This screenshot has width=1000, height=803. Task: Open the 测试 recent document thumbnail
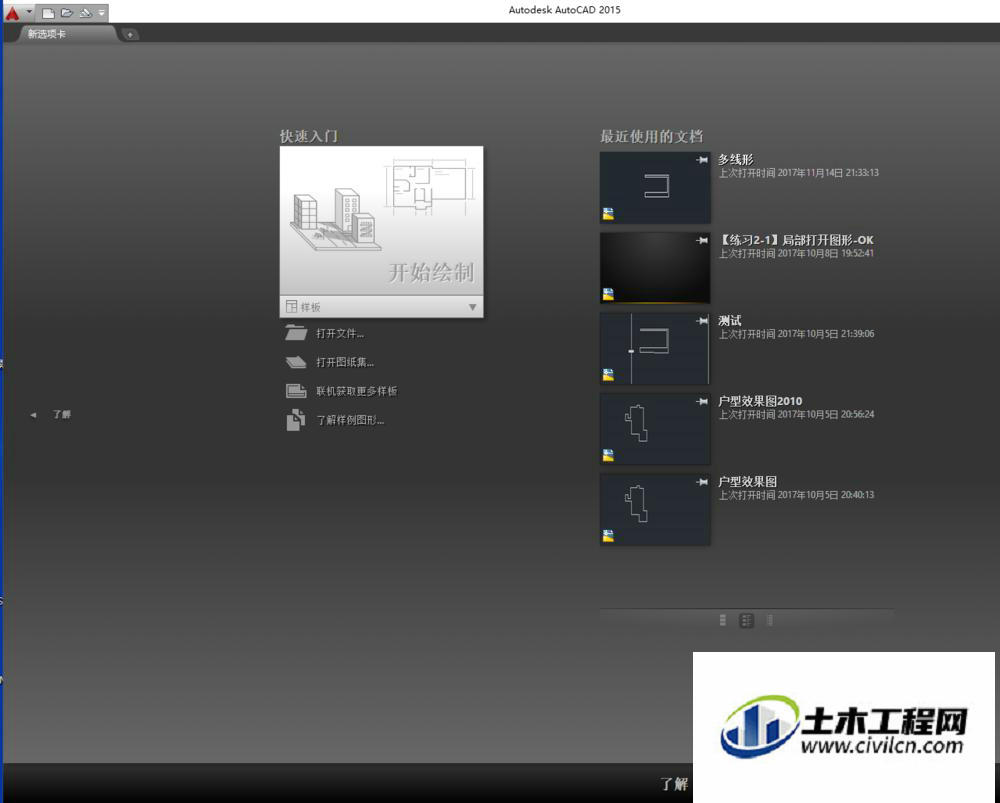tap(655, 348)
